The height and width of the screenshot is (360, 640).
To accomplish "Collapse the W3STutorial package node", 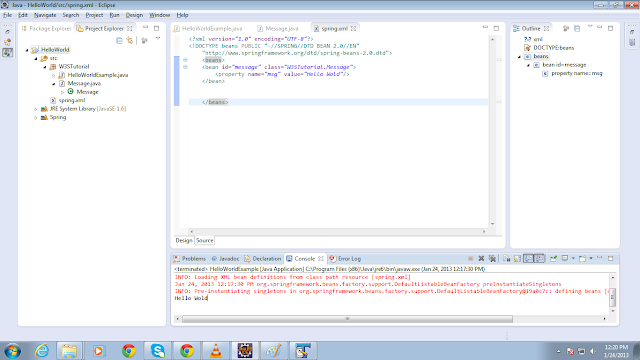I will coord(45,67).
